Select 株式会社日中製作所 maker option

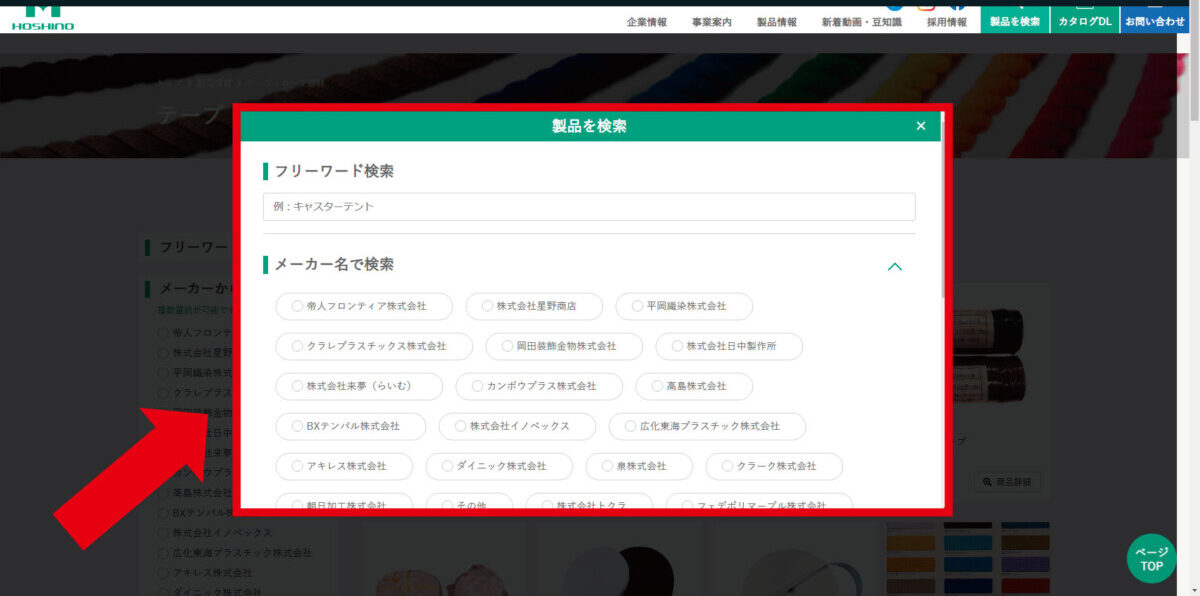click(729, 346)
